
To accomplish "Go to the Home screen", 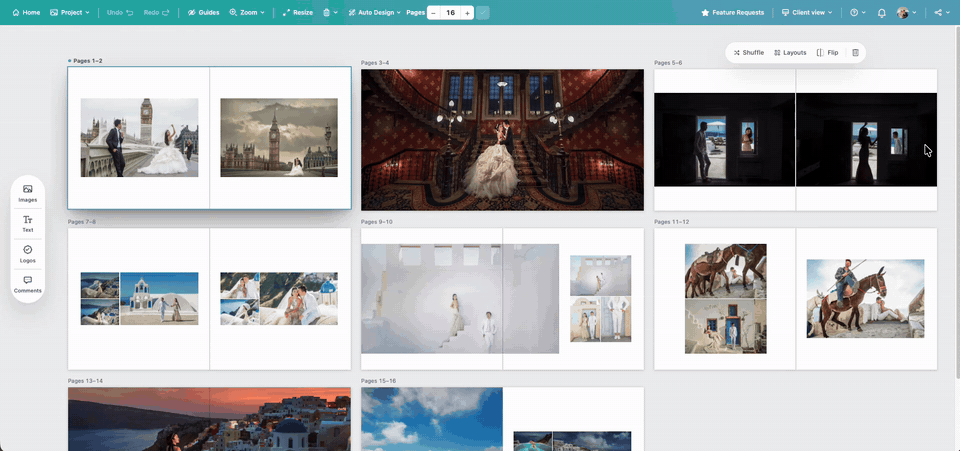I will 26,12.
